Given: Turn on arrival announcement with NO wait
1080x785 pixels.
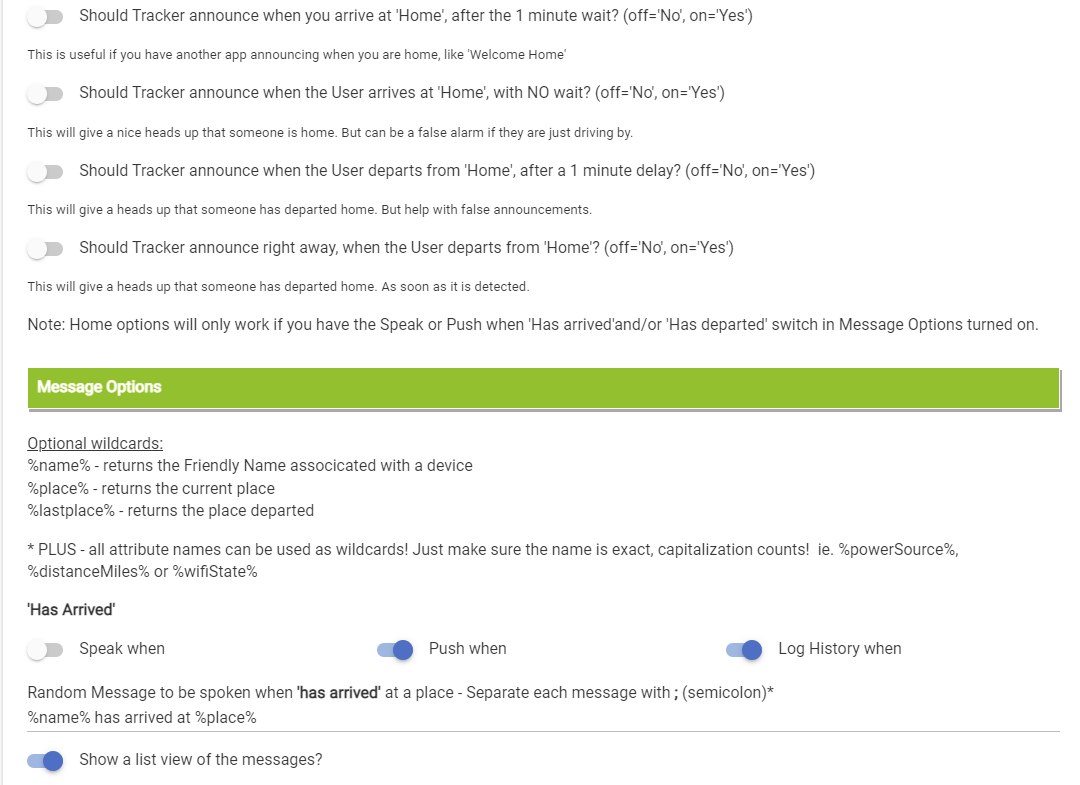Looking at the screenshot, I should 45,94.
